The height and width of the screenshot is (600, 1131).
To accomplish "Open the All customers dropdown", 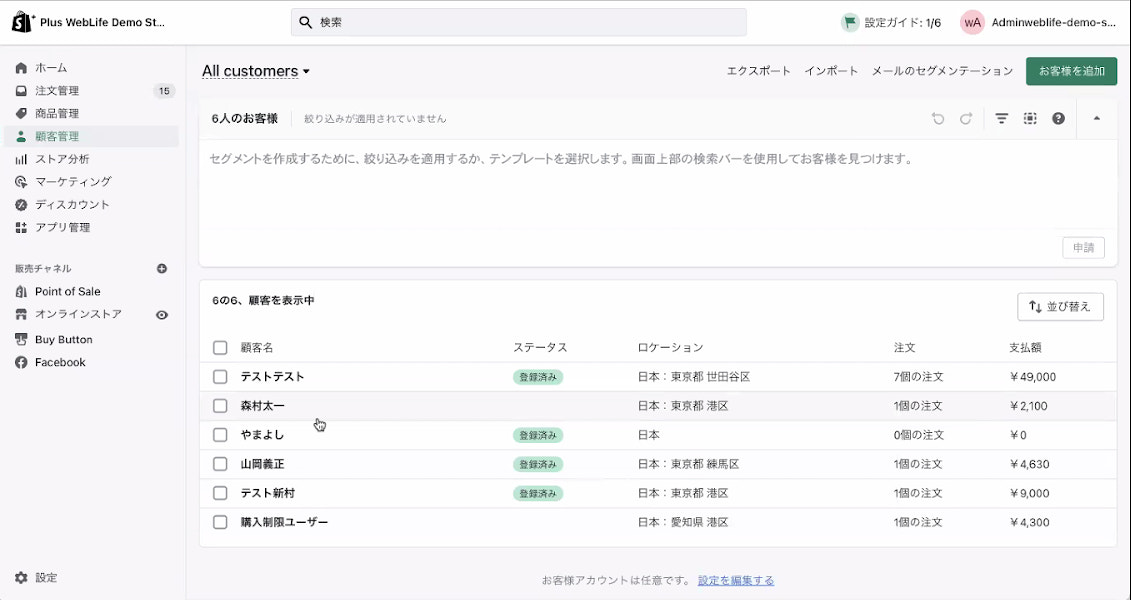I will point(255,71).
